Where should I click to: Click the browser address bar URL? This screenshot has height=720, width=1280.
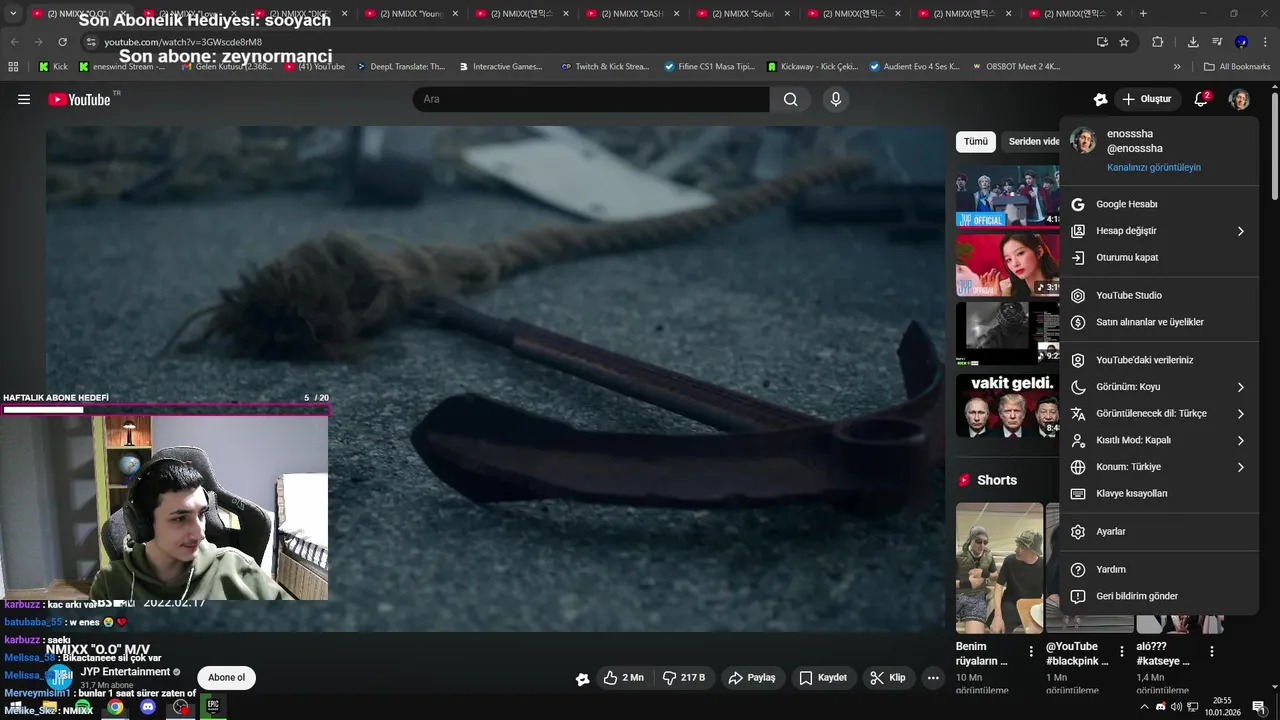[183, 42]
